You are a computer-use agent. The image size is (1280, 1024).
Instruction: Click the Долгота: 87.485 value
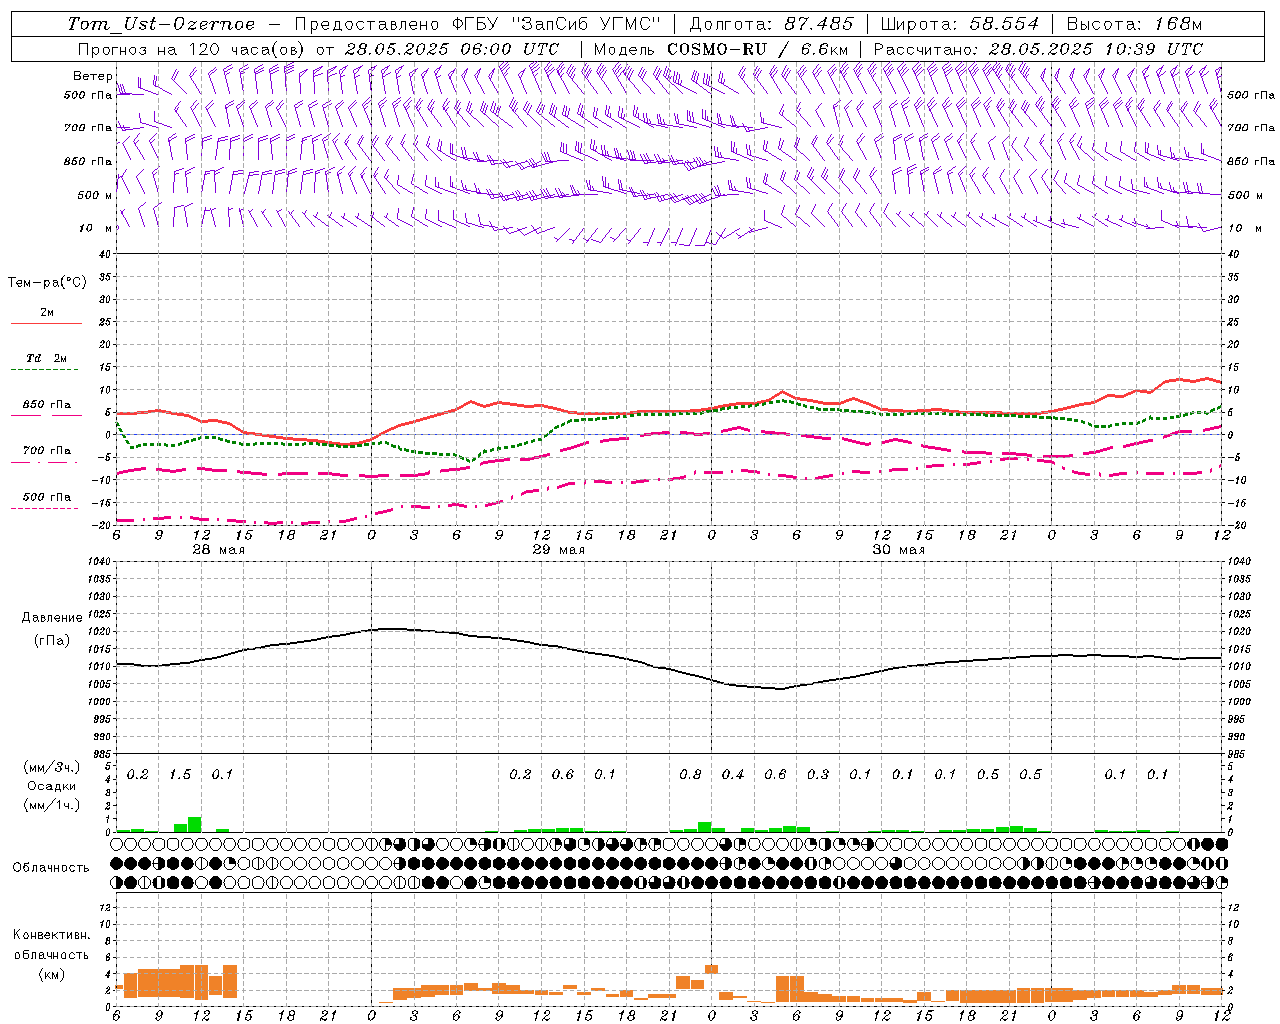click(x=772, y=24)
